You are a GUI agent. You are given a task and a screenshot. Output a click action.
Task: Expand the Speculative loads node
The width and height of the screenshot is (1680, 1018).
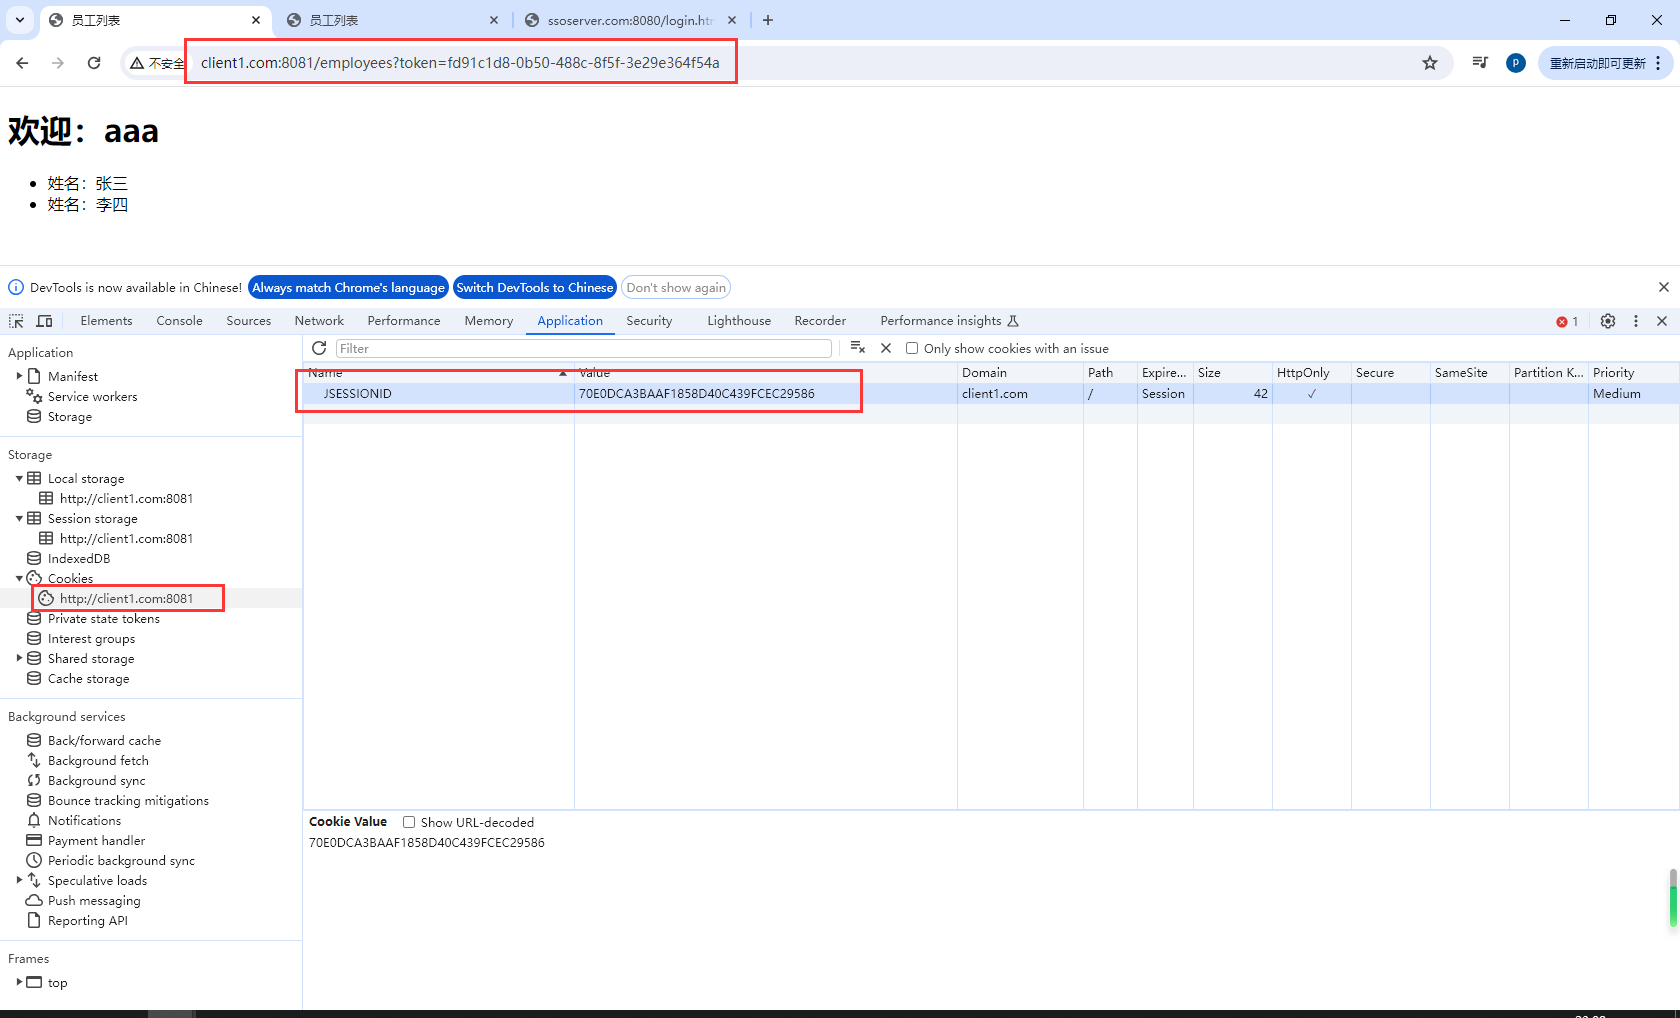tap(19, 880)
